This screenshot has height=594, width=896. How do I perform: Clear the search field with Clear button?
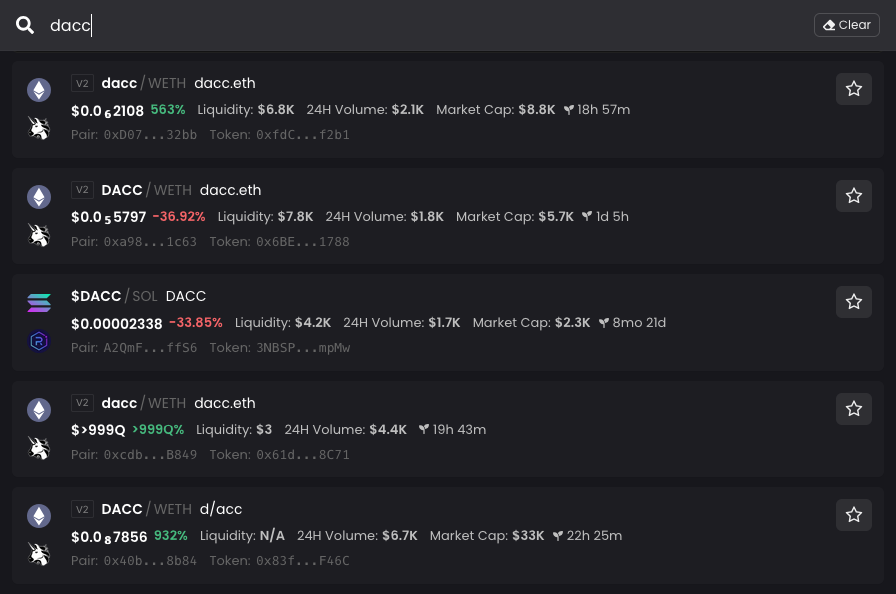coord(846,25)
